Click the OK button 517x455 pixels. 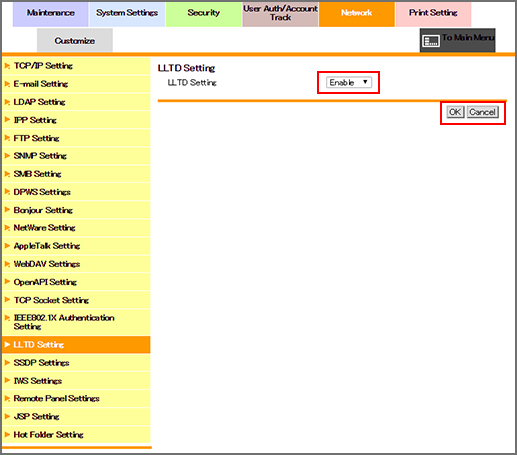click(455, 112)
